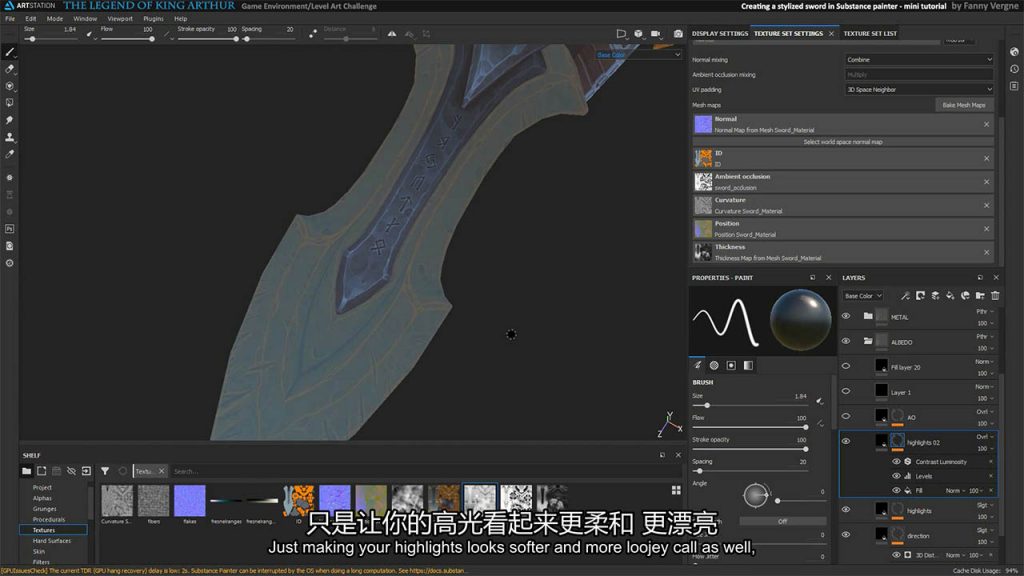Select Textures category in shelf
Image resolution: width=1024 pixels, height=576 pixels.
53,530
